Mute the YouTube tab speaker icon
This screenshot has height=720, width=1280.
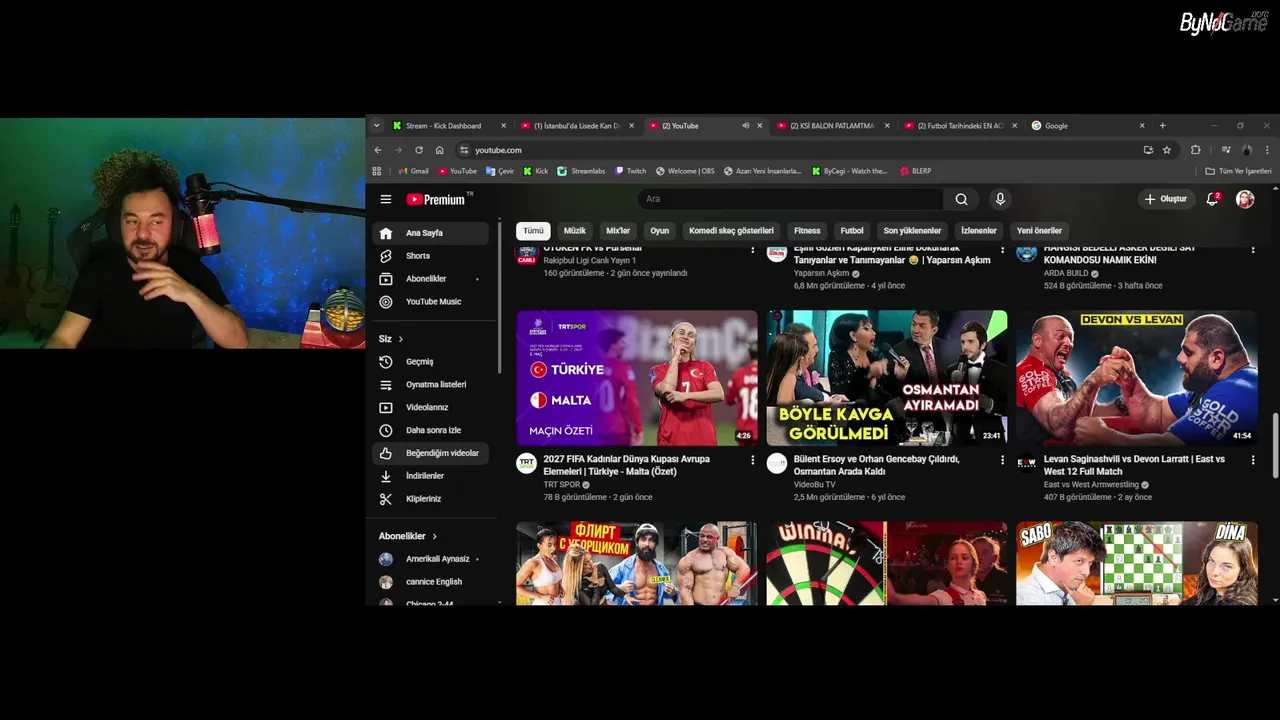(x=745, y=126)
